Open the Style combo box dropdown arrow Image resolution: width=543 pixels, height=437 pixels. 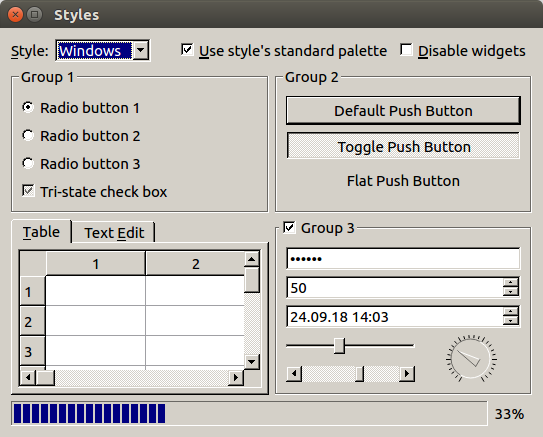(141, 51)
